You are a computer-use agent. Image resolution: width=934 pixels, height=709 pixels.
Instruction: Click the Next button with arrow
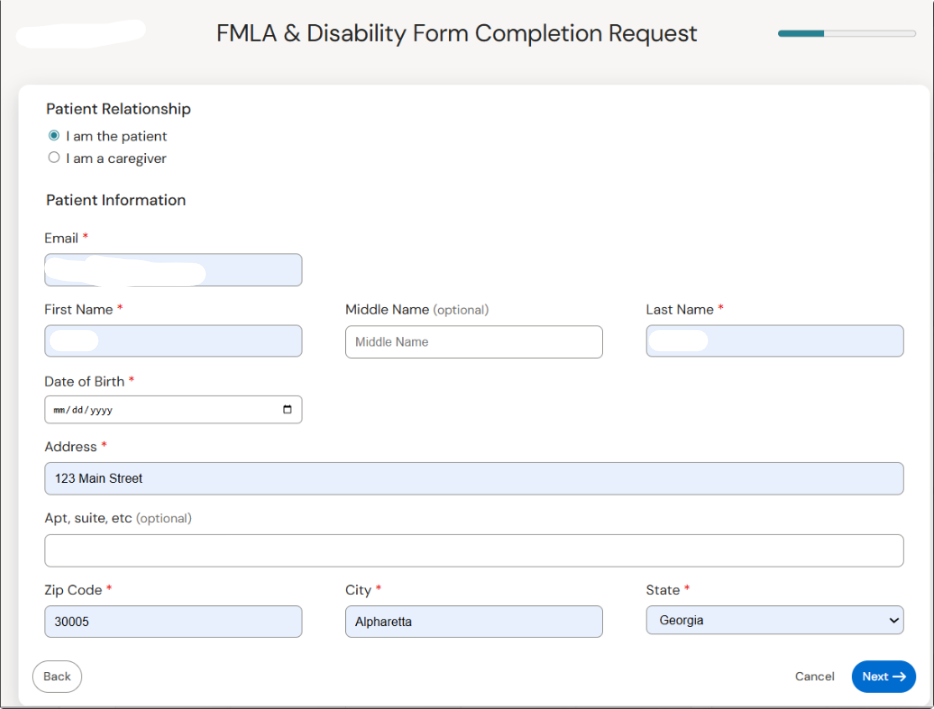(x=883, y=677)
